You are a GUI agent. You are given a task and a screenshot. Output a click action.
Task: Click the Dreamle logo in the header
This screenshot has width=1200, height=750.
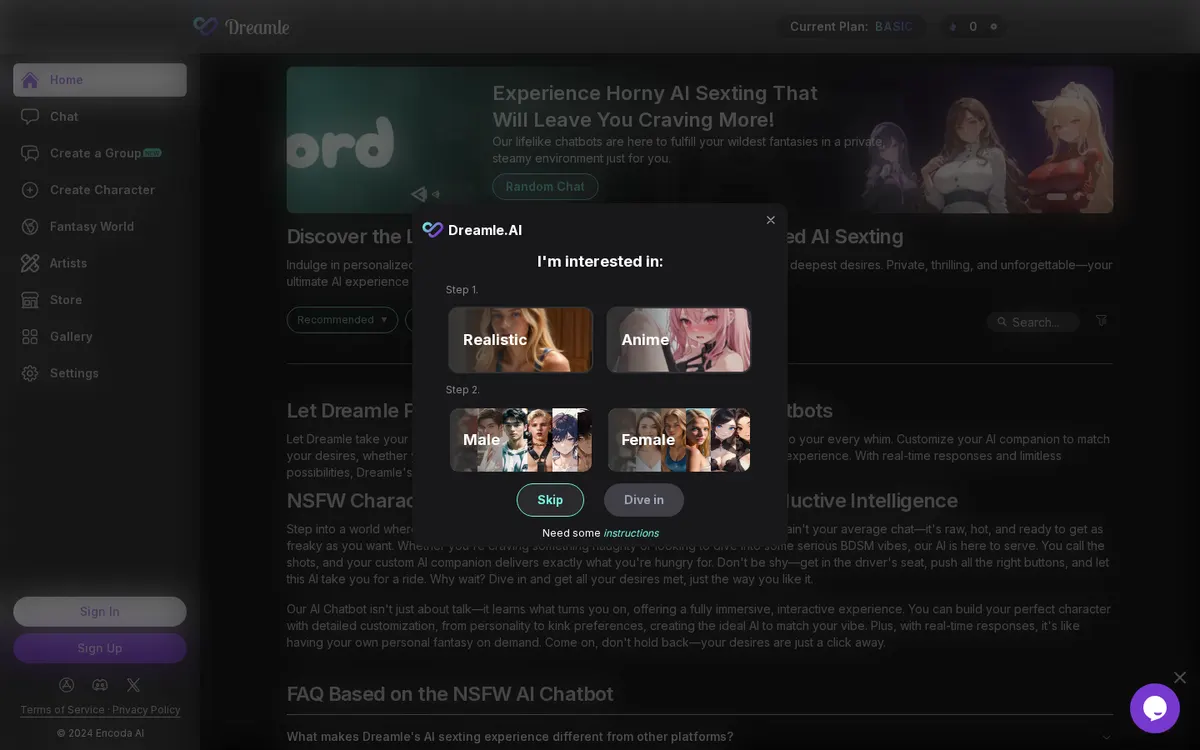pos(241,26)
